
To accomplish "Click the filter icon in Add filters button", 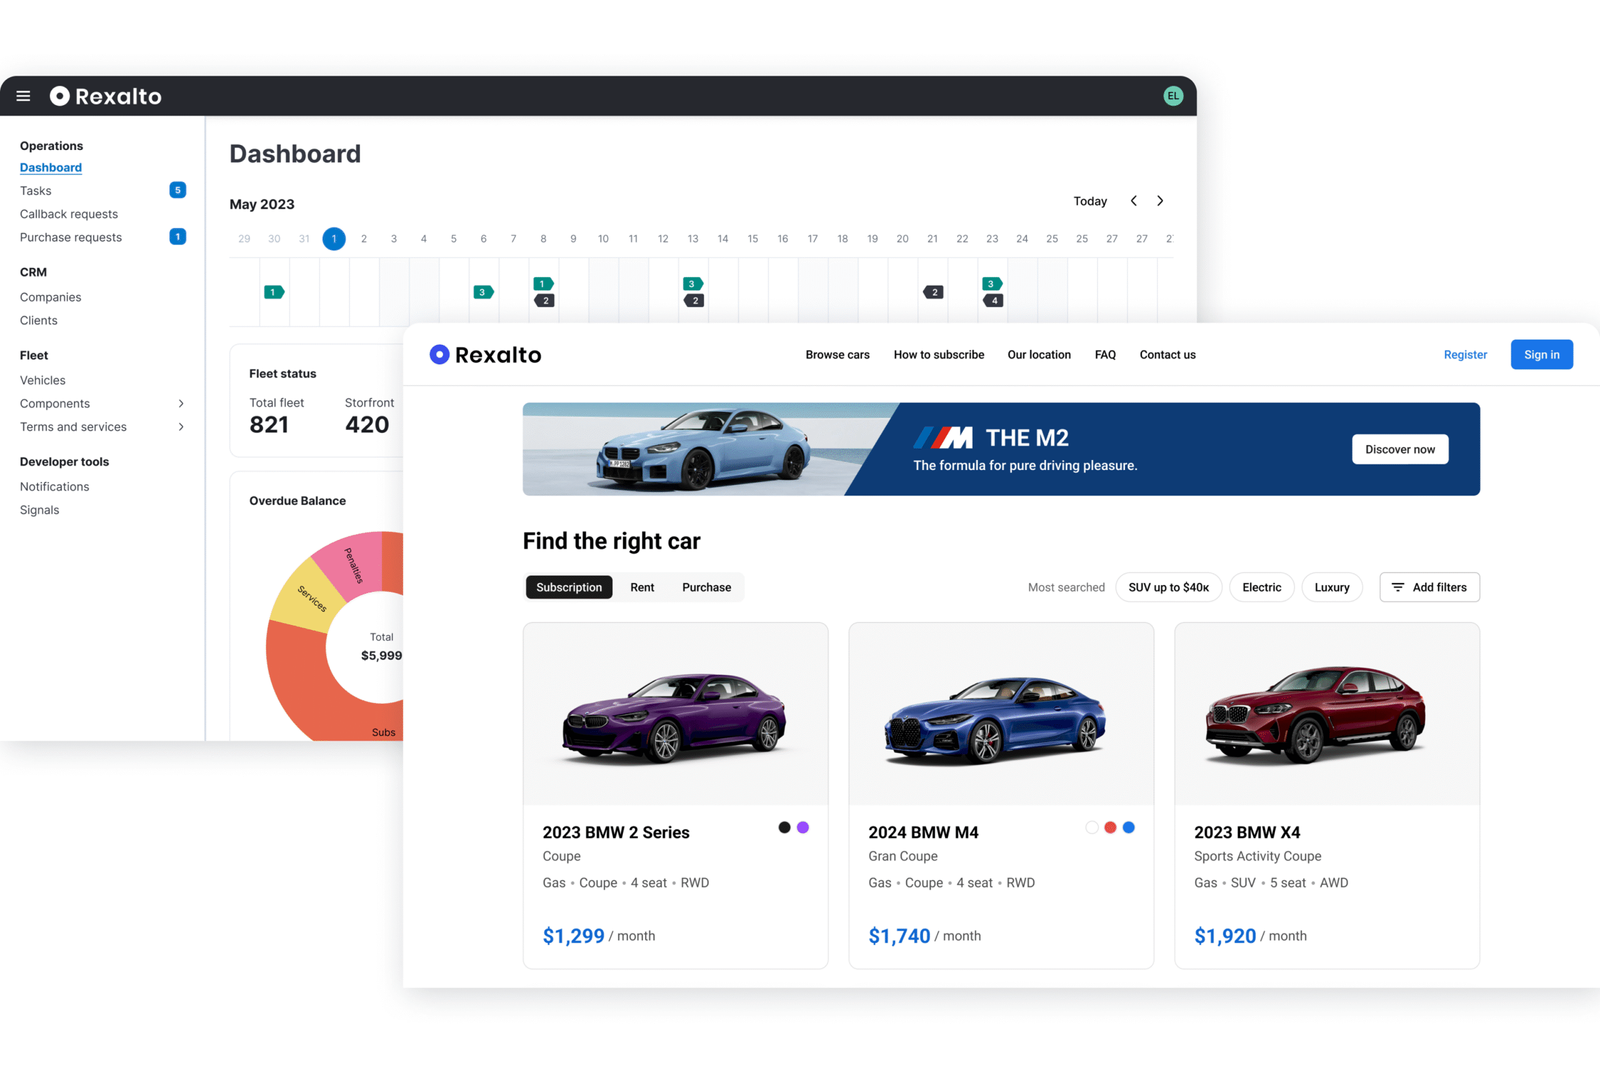I will tap(1398, 587).
